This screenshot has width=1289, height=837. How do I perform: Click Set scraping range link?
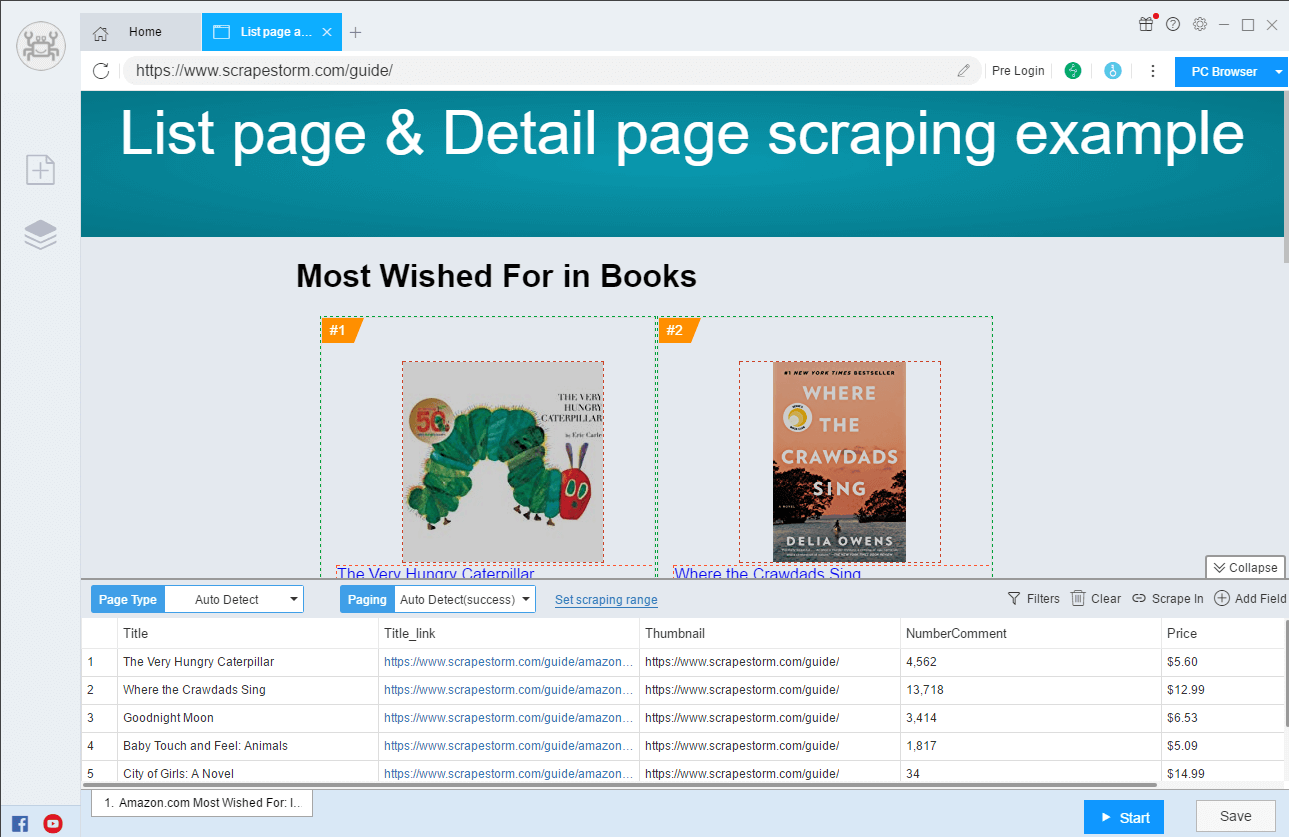pos(606,600)
